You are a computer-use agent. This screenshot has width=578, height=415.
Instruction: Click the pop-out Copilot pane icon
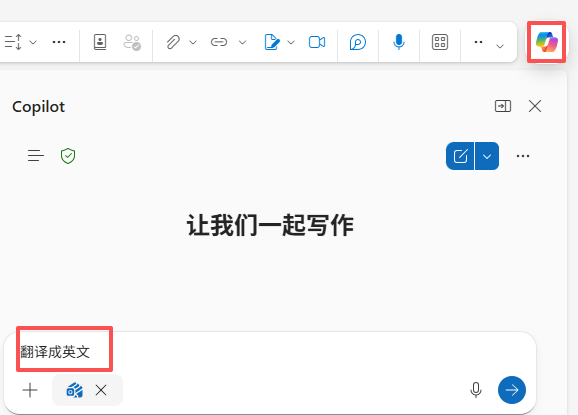pos(503,106)
